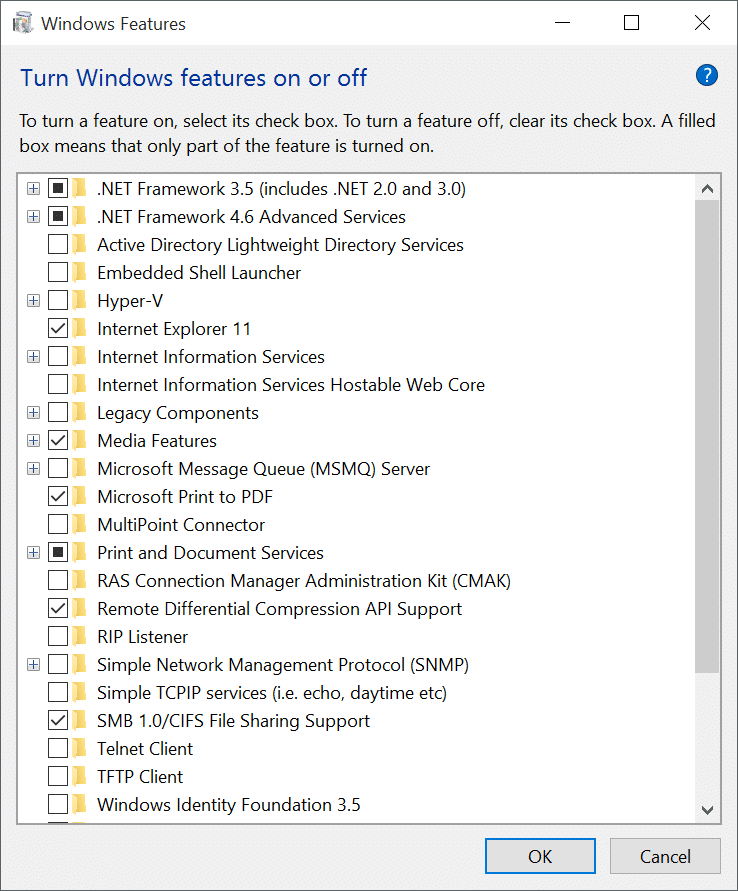
Task: Click folder icon beside Internet Explorer 11
Action: (x=79, y=328)
